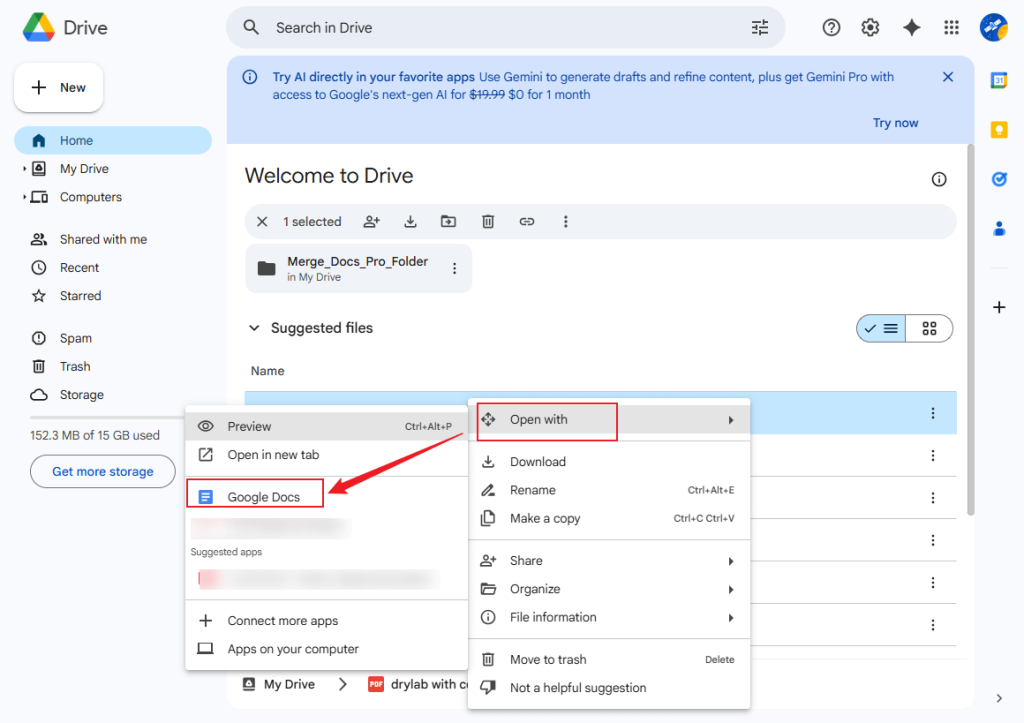
Task: Collapse the Suggested files section
Action: click(x=254, y=327)
